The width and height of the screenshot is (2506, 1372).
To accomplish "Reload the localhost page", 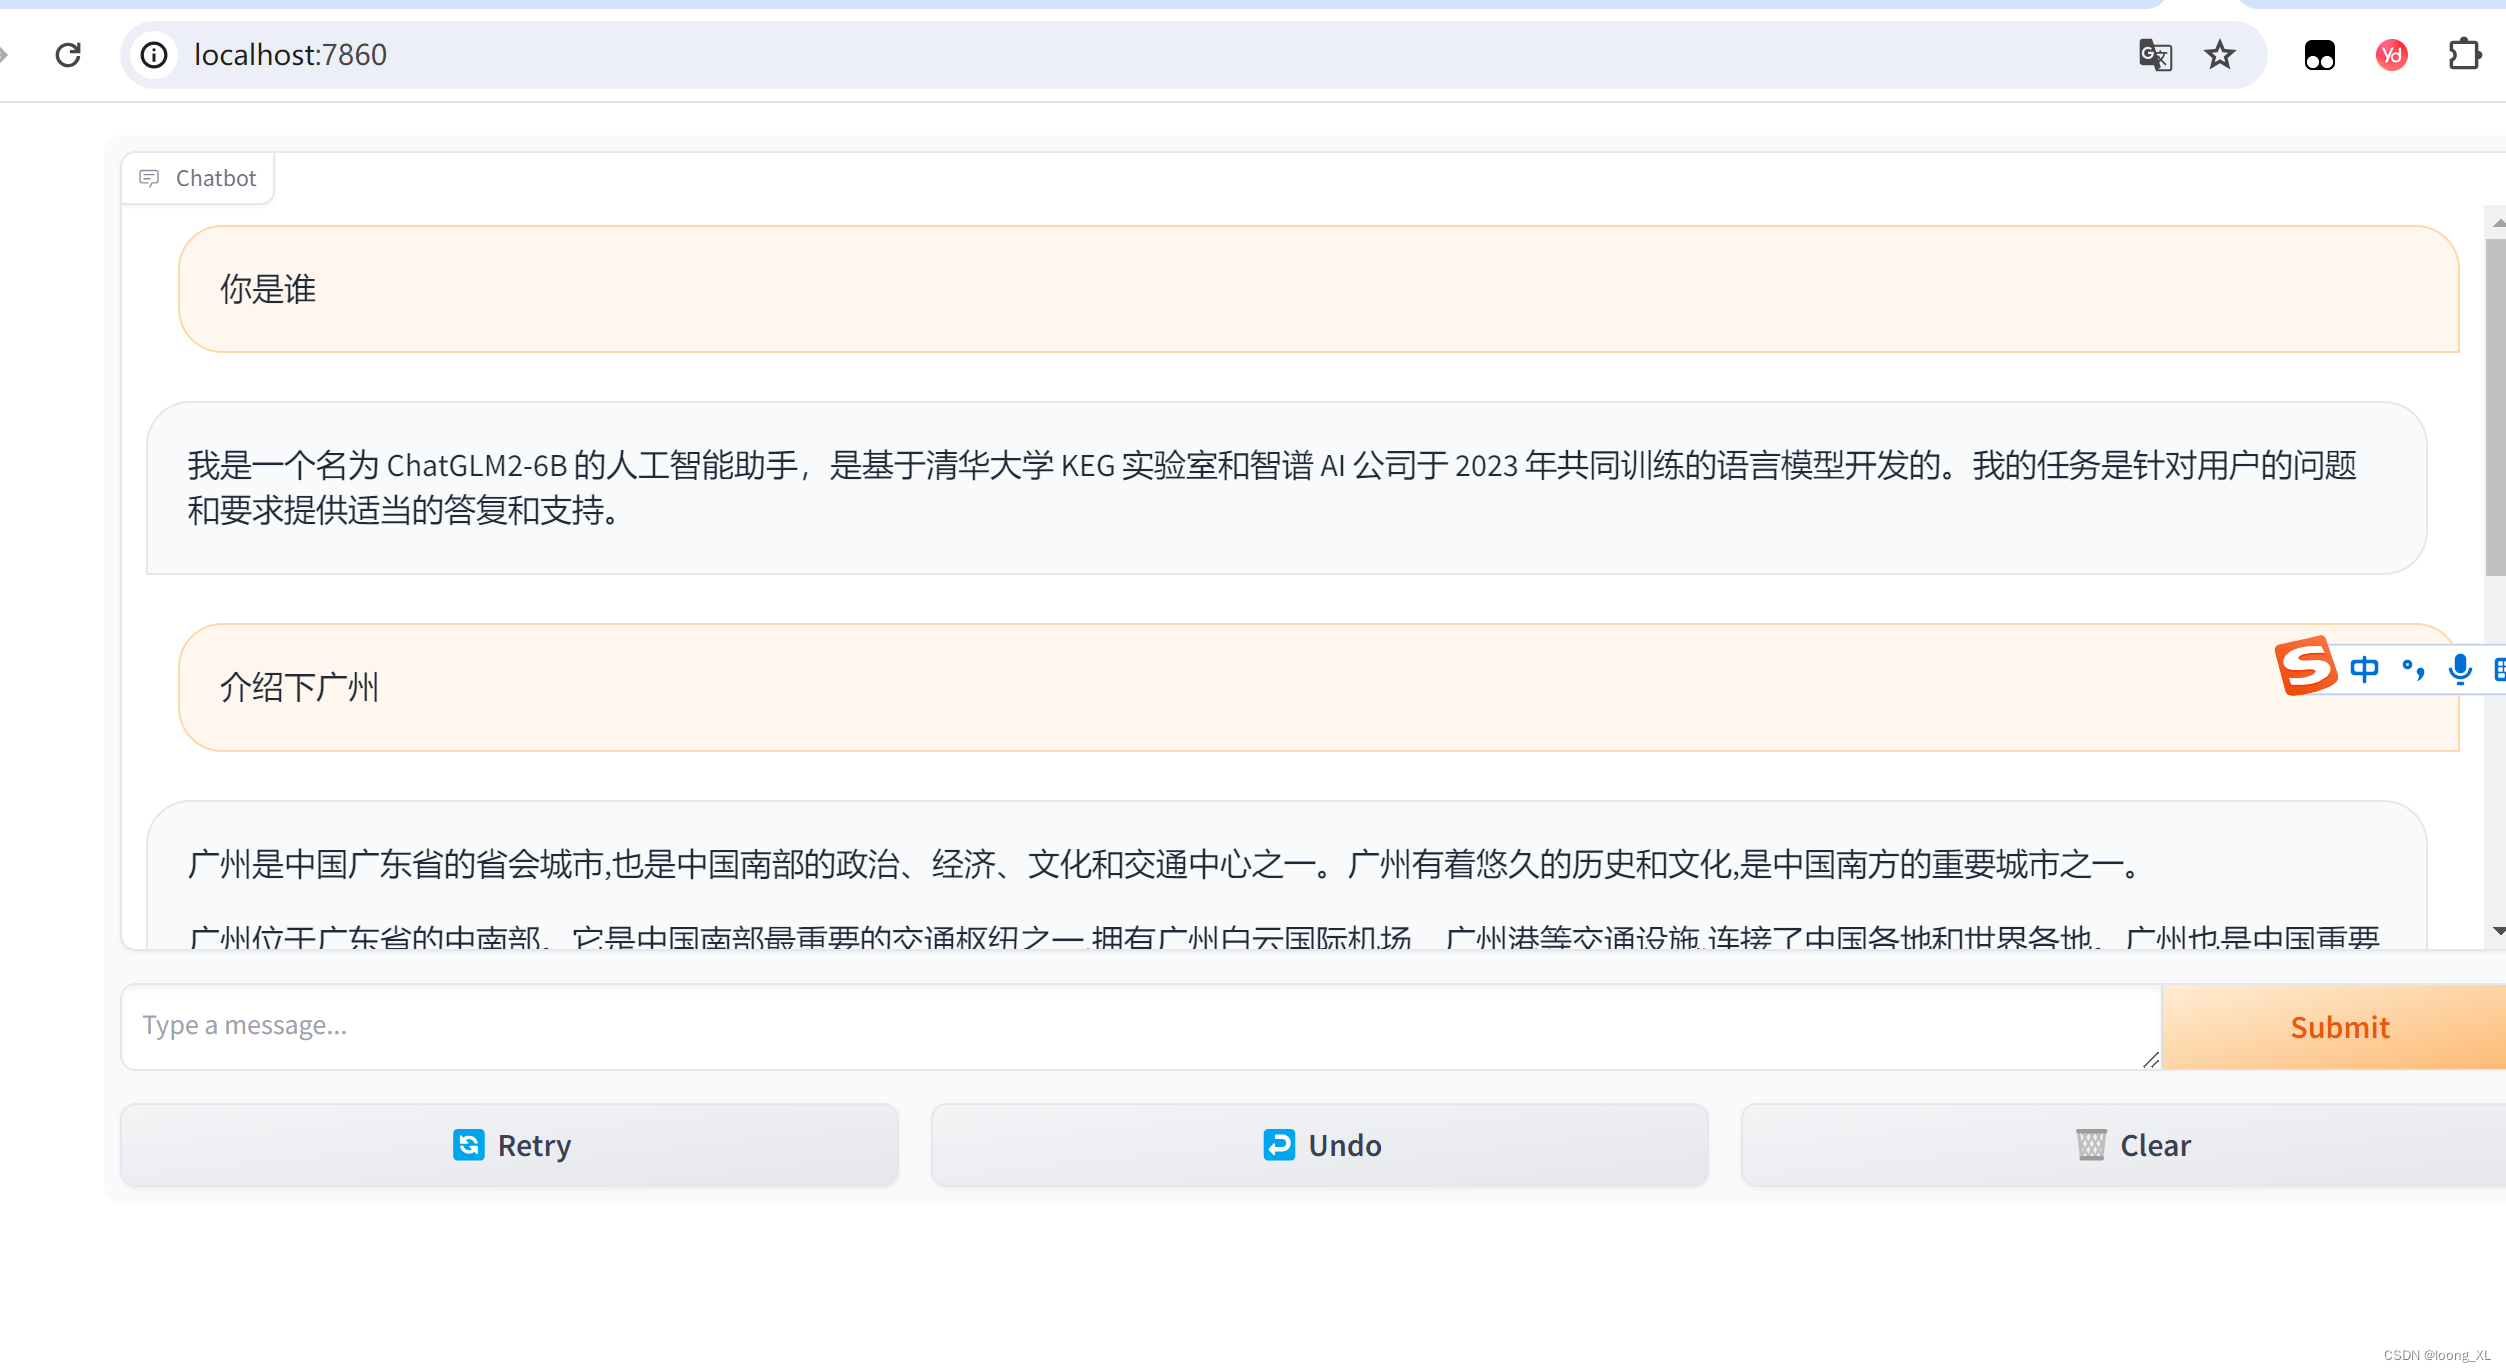I will click(x=68, y=55).
